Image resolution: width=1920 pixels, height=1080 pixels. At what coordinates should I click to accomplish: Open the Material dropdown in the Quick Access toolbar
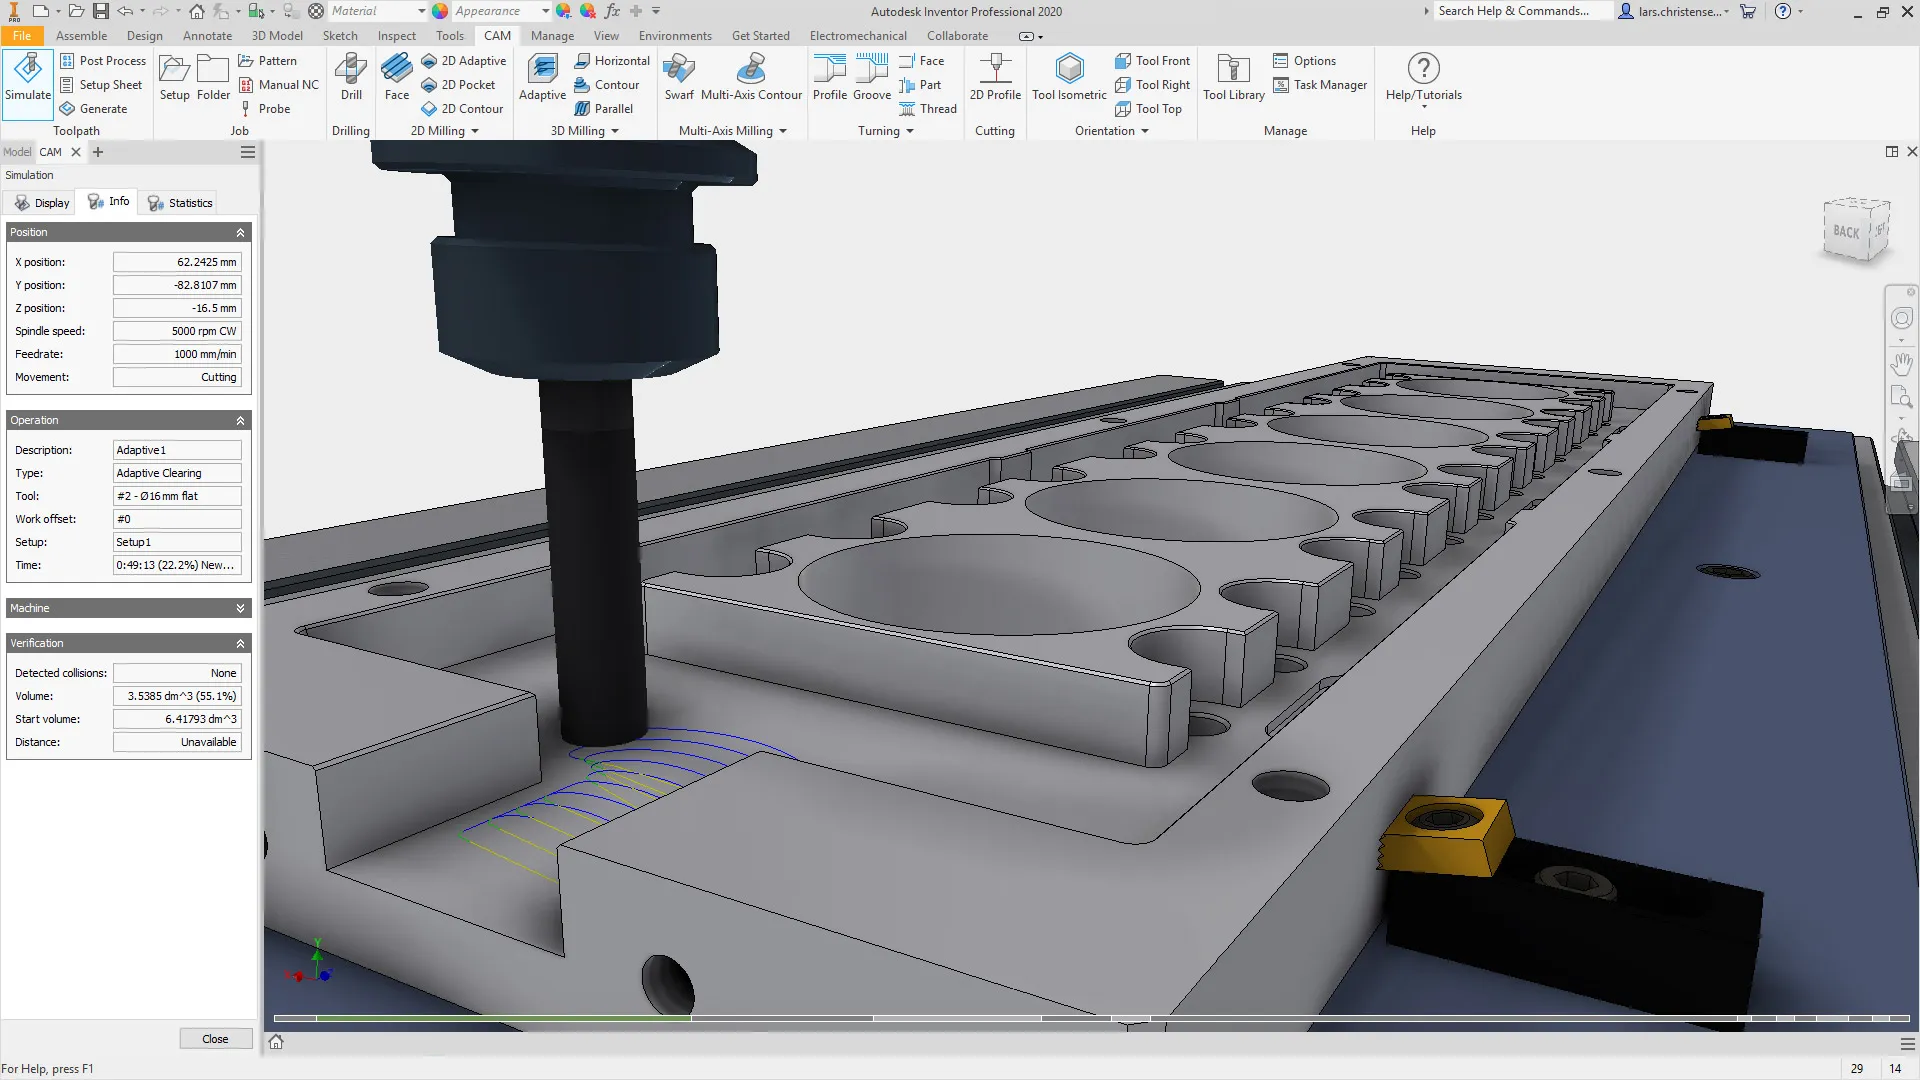pyautogui.click(x=422, y=11)
